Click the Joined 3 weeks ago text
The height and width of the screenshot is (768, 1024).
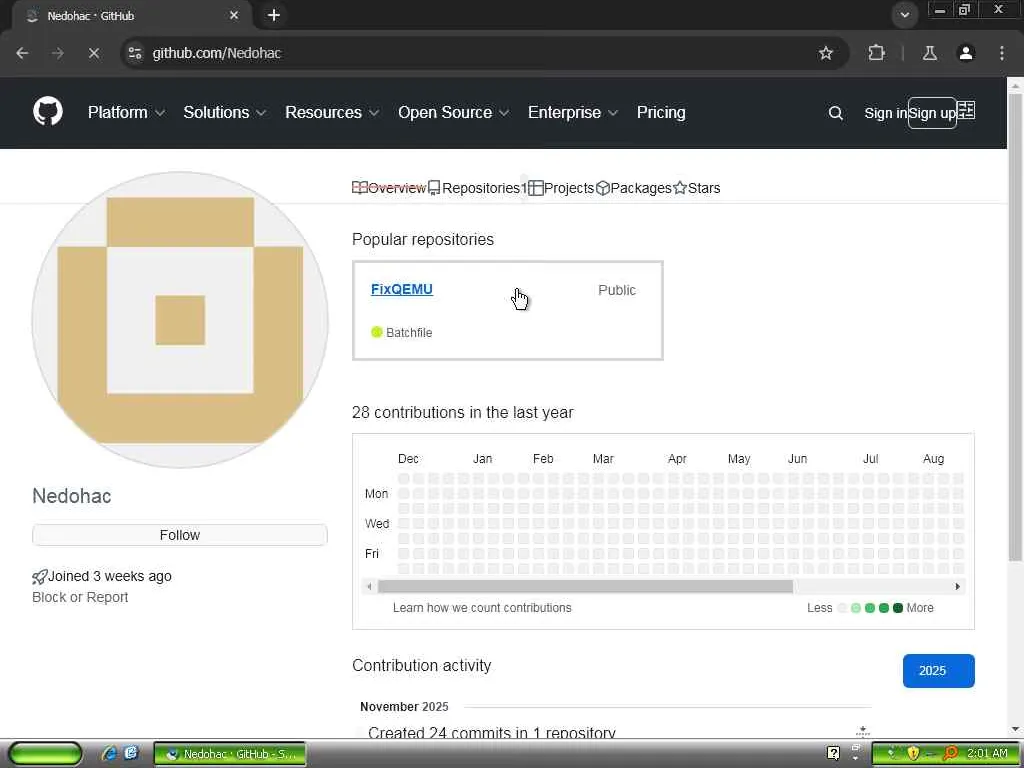109,576
